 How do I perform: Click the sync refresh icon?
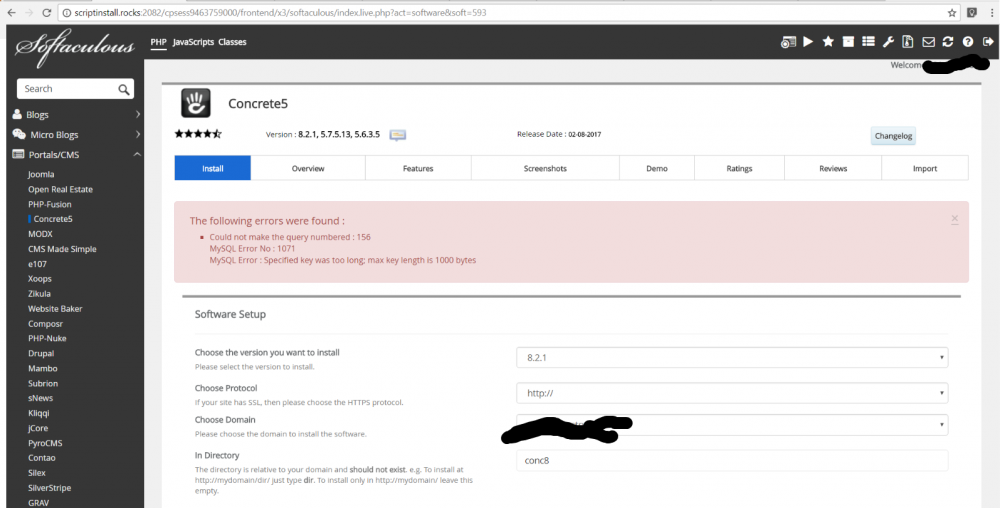pos(948,42)
